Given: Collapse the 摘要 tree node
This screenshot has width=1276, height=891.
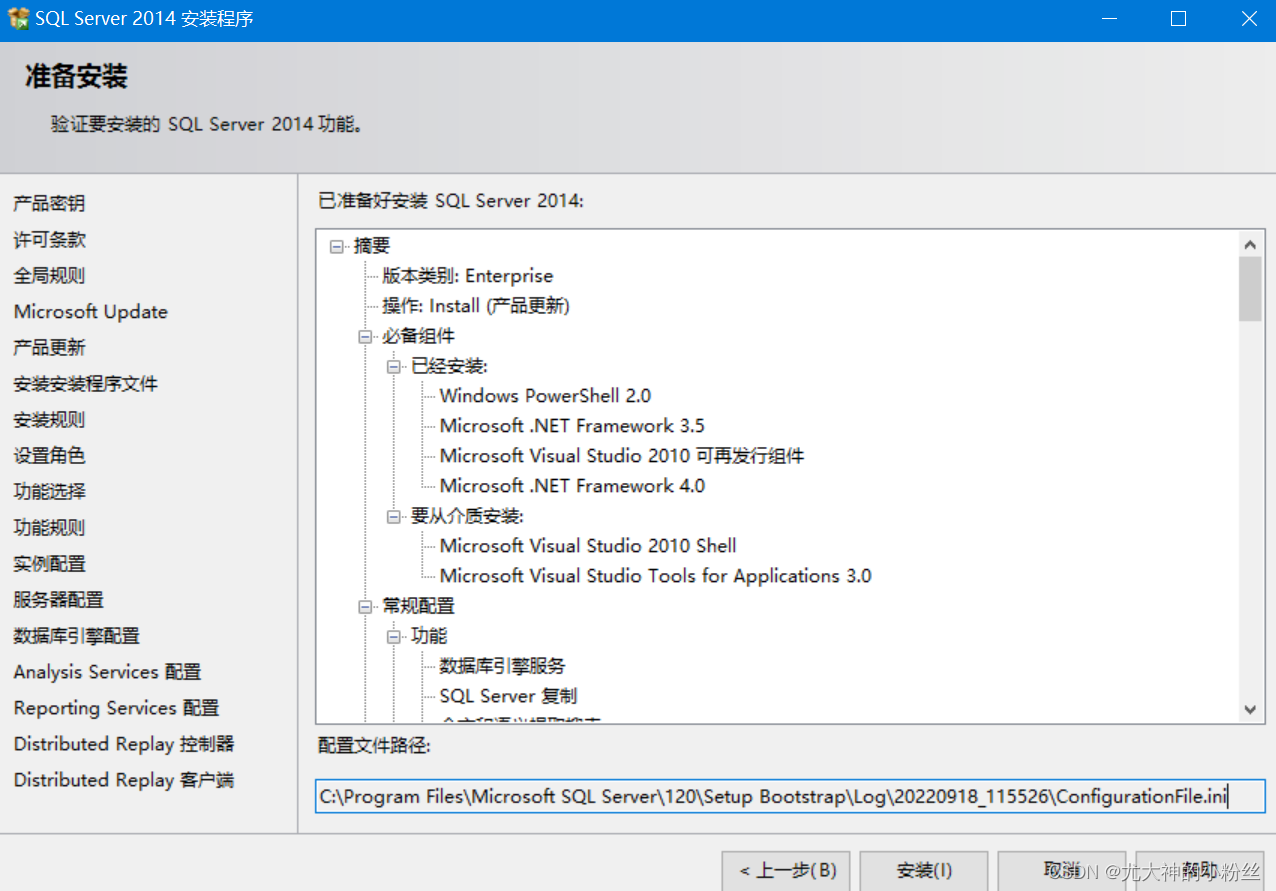Looking at the screenshot, I should click(337, 245).
